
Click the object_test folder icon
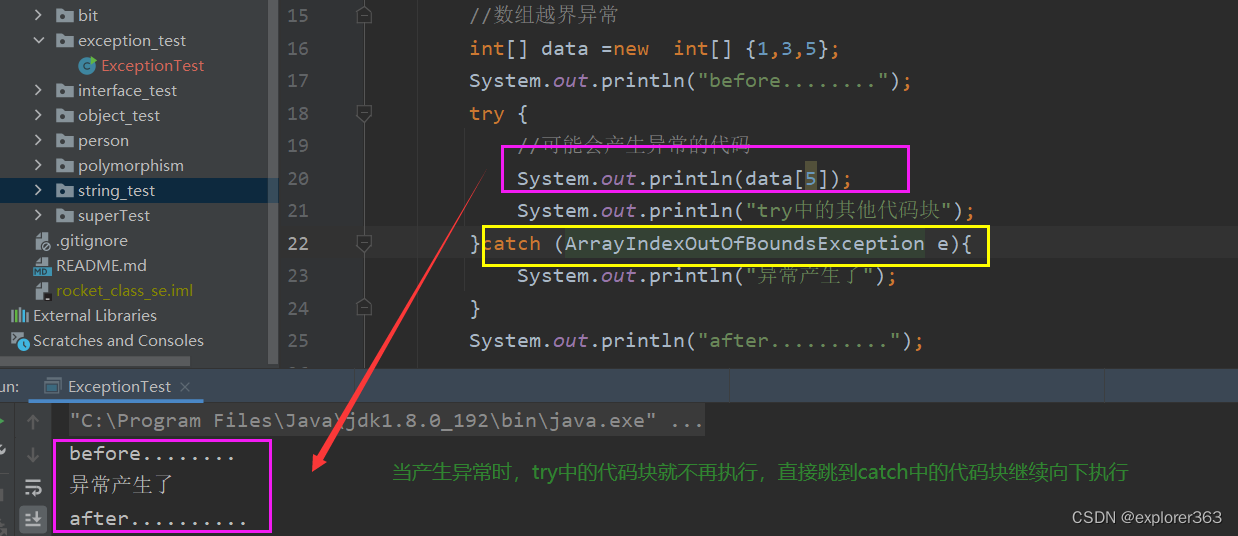(64, 116)
